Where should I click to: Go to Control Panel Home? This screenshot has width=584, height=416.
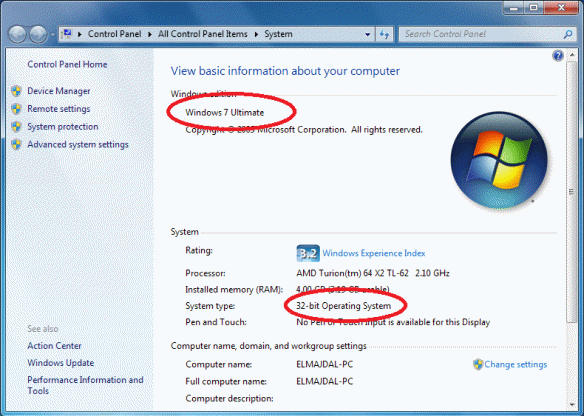click(x=67, y=64)
